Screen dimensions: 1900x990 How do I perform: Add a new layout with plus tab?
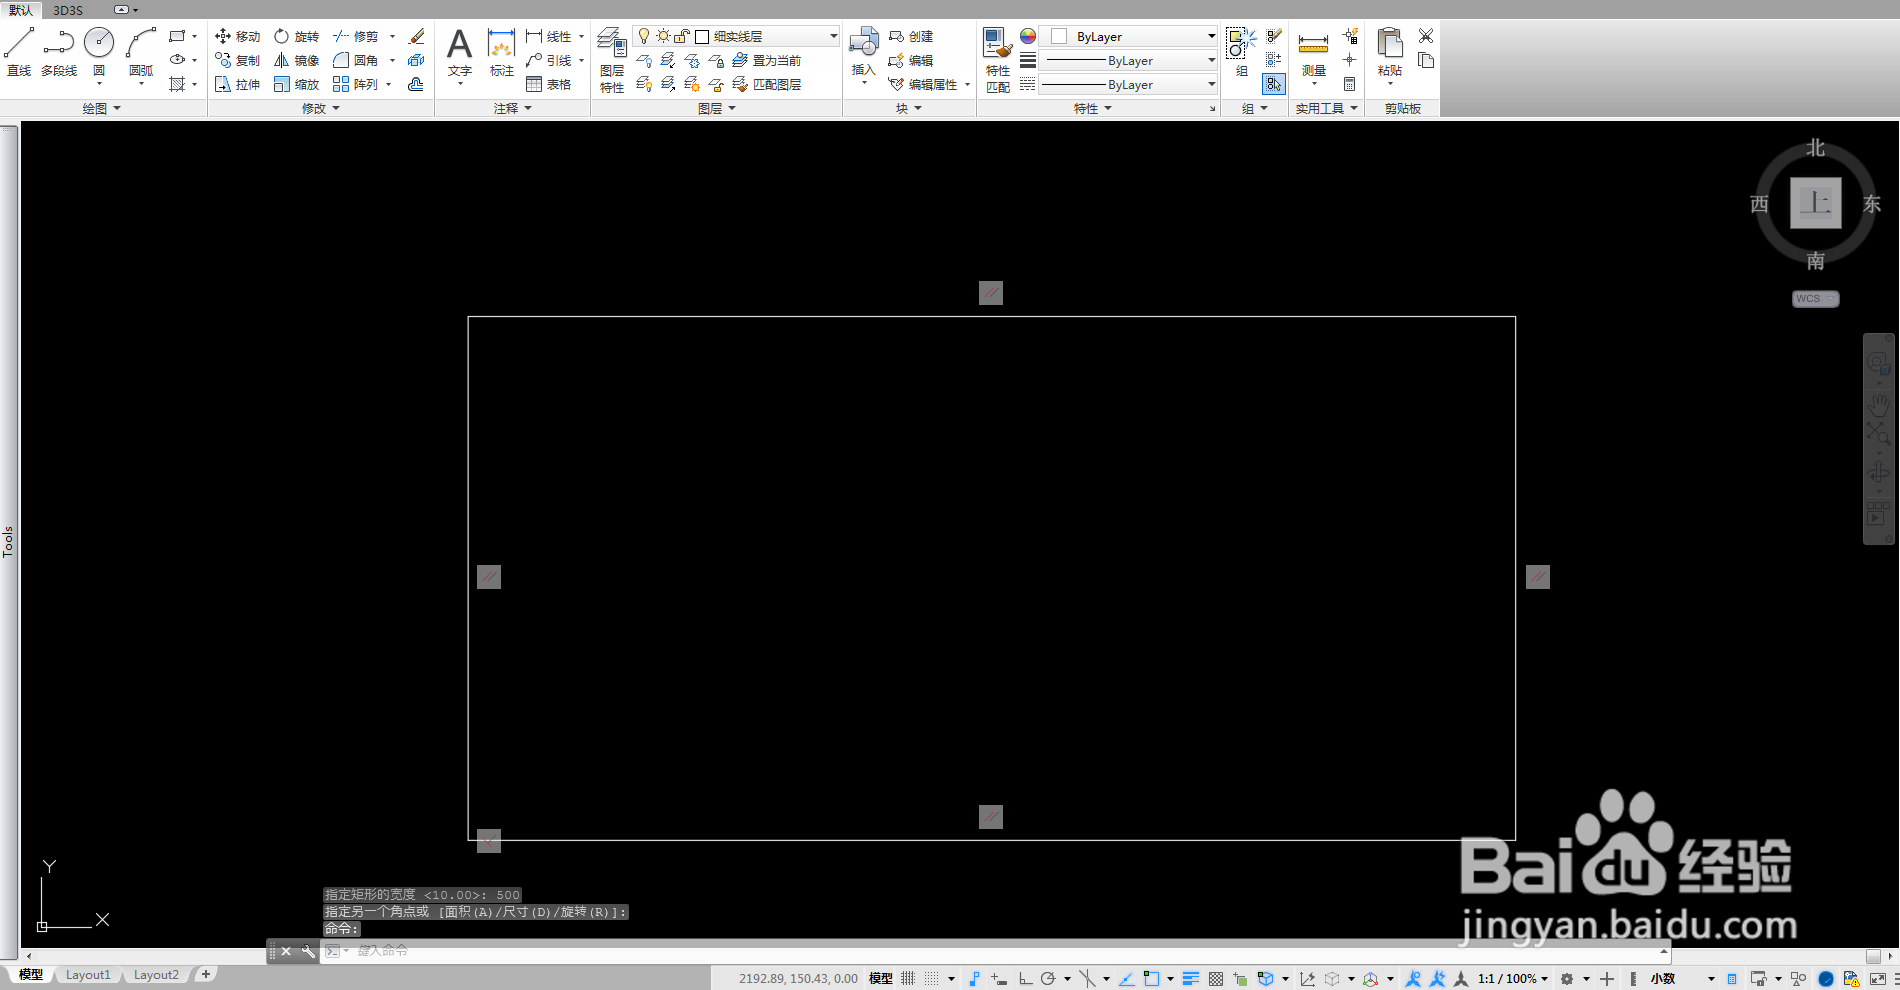pyautogui.click(x=206, y=974)
